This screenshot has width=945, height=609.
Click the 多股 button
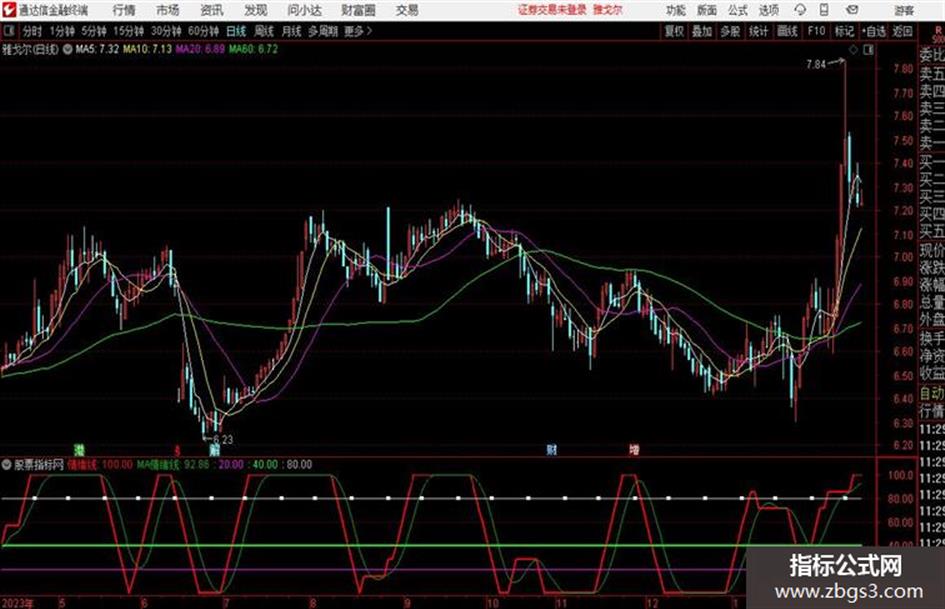coord(730,31)
